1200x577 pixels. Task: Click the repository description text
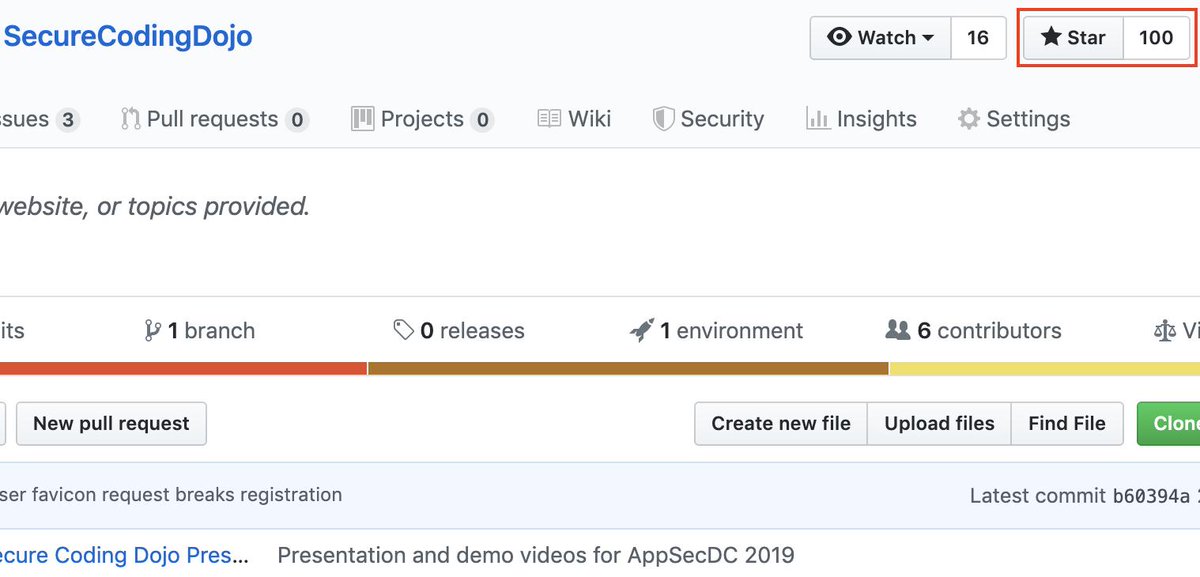[154, 206]
